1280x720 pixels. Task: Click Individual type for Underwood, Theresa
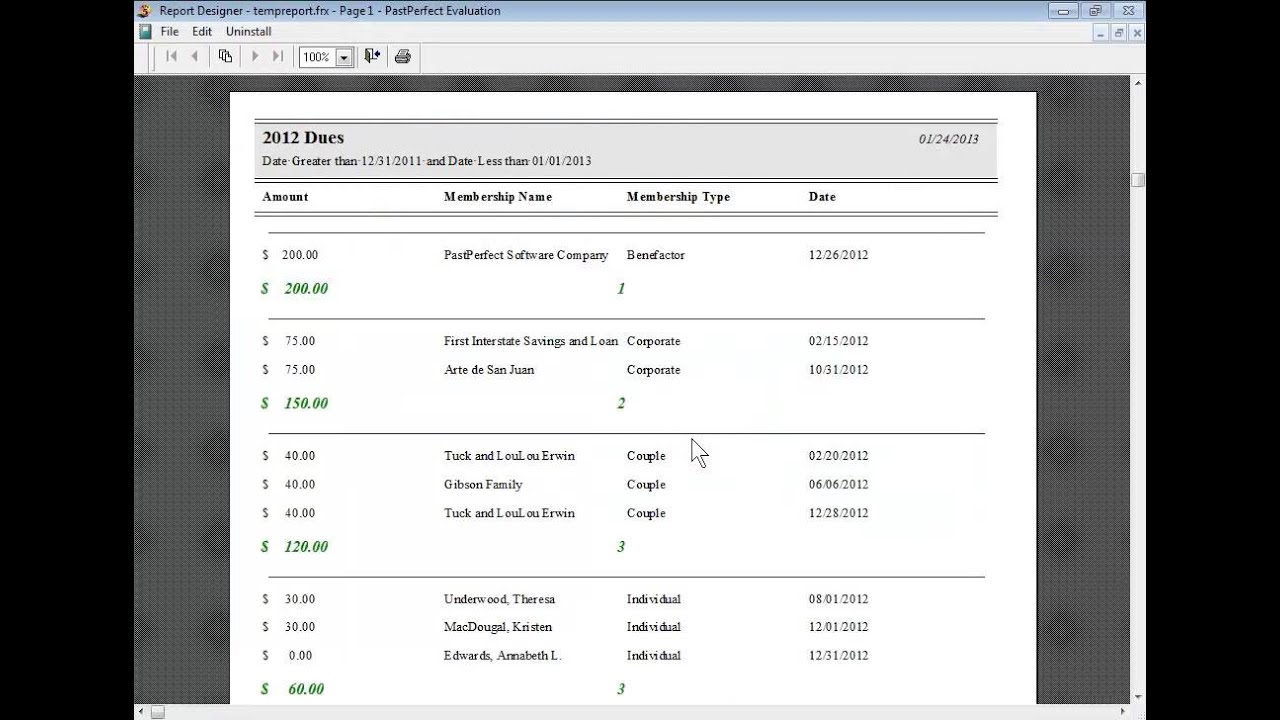coord(654,599)
